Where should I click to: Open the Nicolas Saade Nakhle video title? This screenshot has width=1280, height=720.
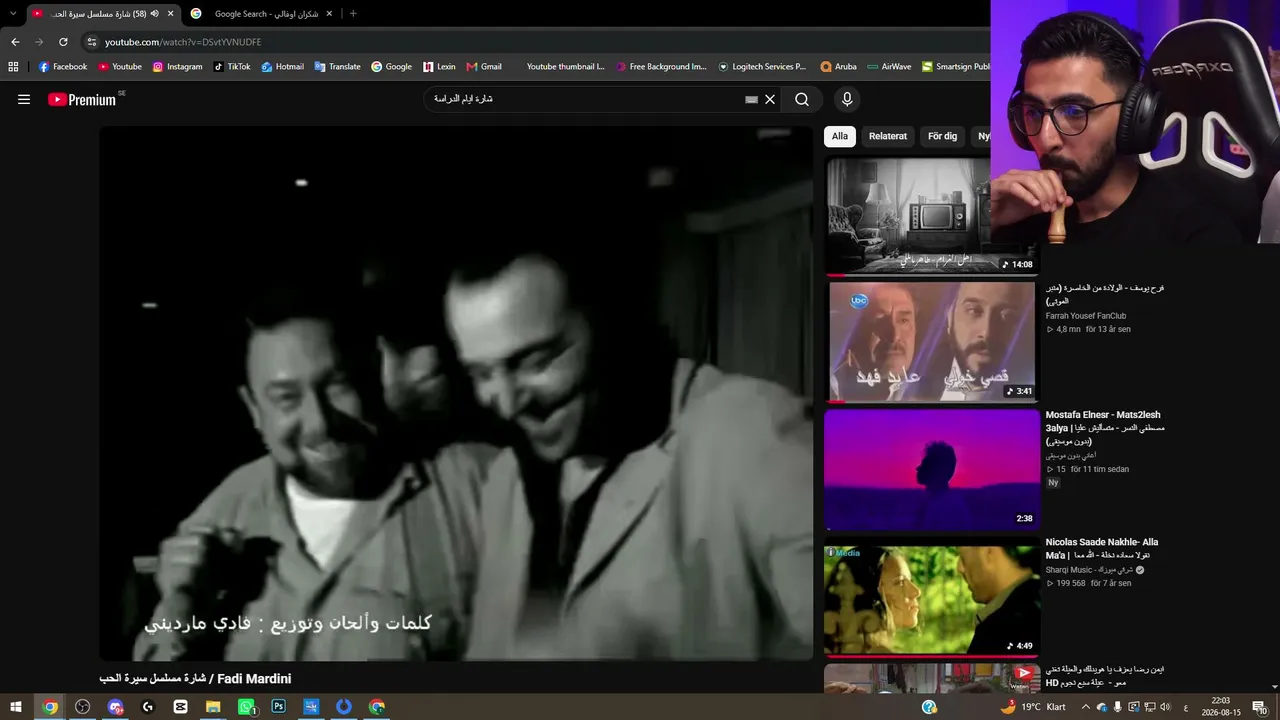pyautogui.click(x=1102, y=549)
